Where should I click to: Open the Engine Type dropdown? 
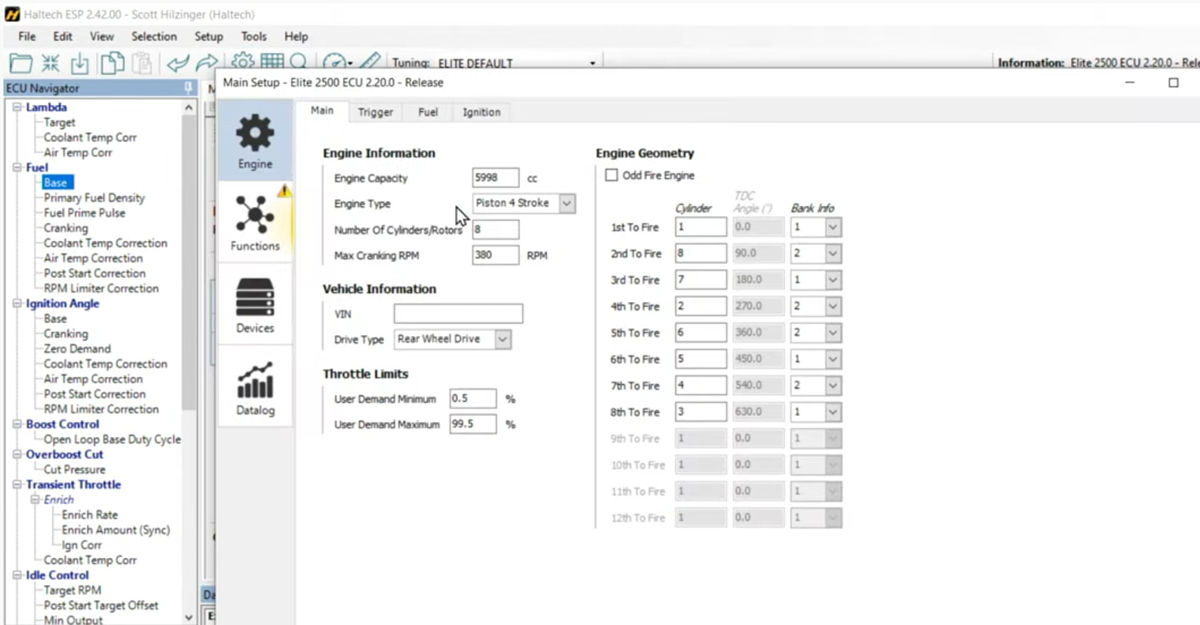tap(567, 204)
